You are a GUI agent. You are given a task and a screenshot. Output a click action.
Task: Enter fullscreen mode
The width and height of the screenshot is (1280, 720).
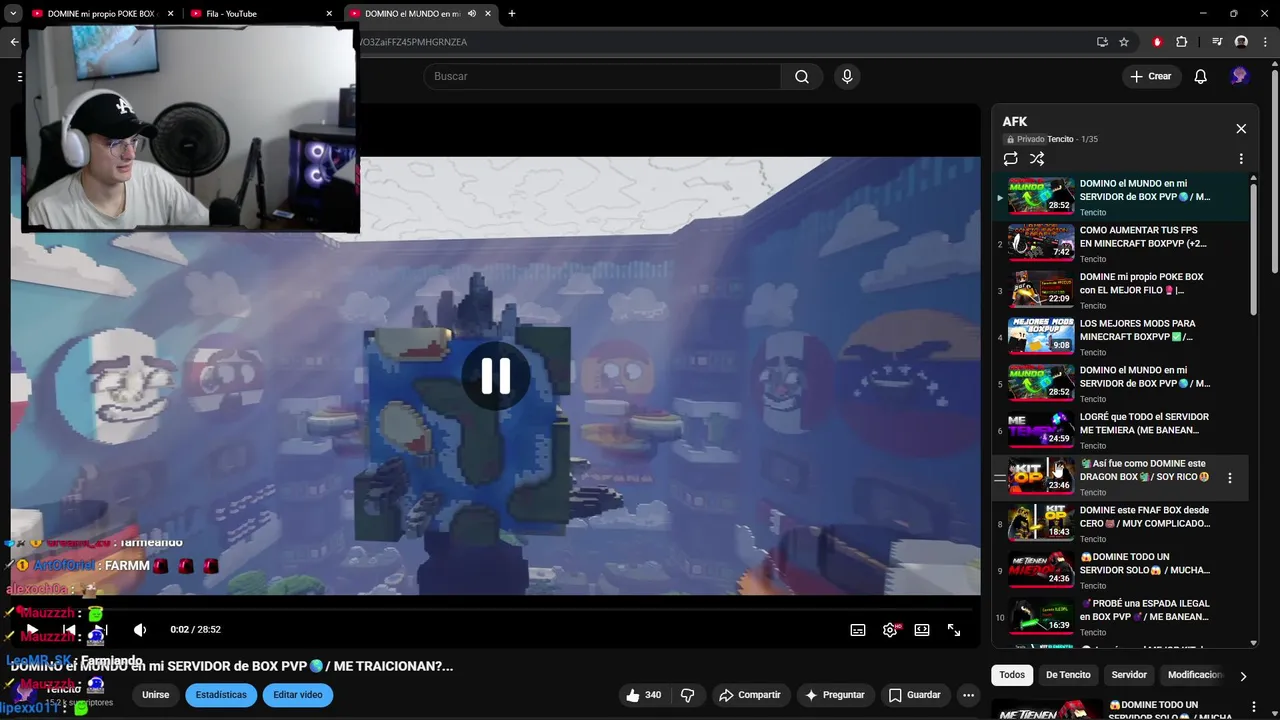[x=954, y=630]
